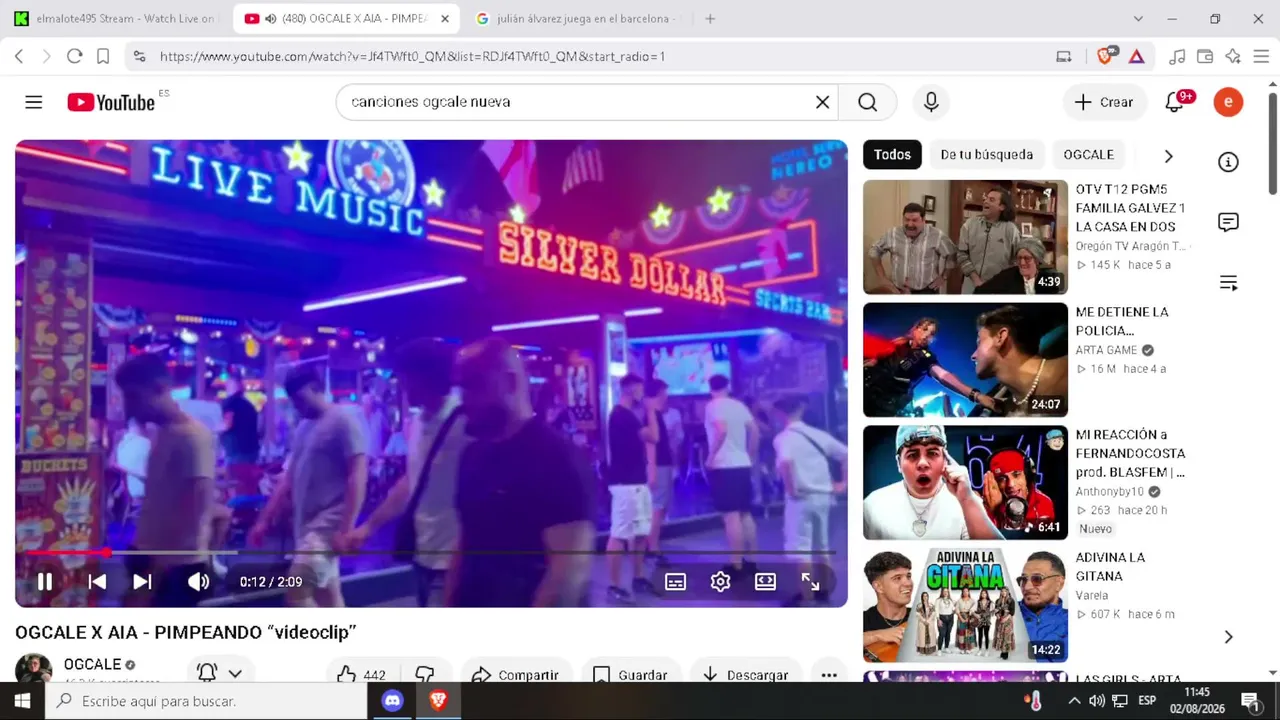
Task: Open the OGCALE channel avatar
Action: point(34,668)
